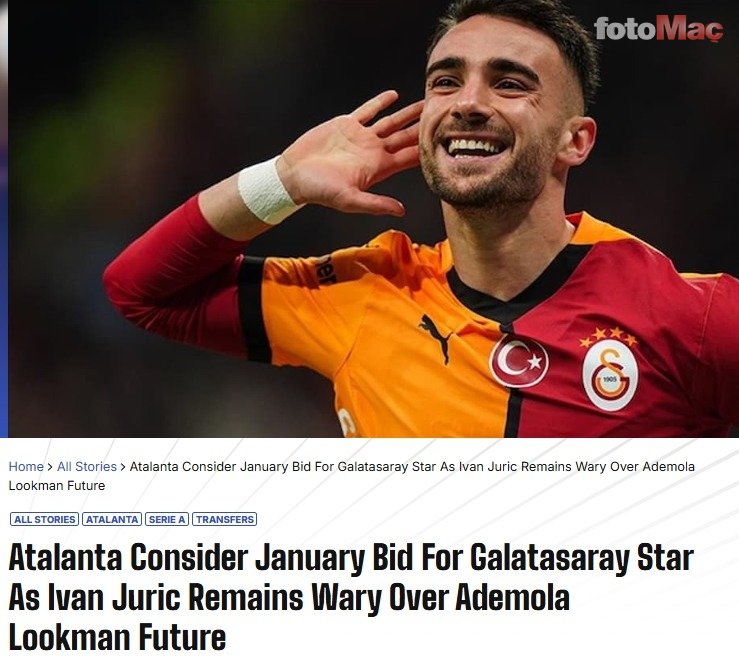Click the chevron after the Home breadcrumb
739x662 pixels.
pyautogui.click(x=50, y=467)
